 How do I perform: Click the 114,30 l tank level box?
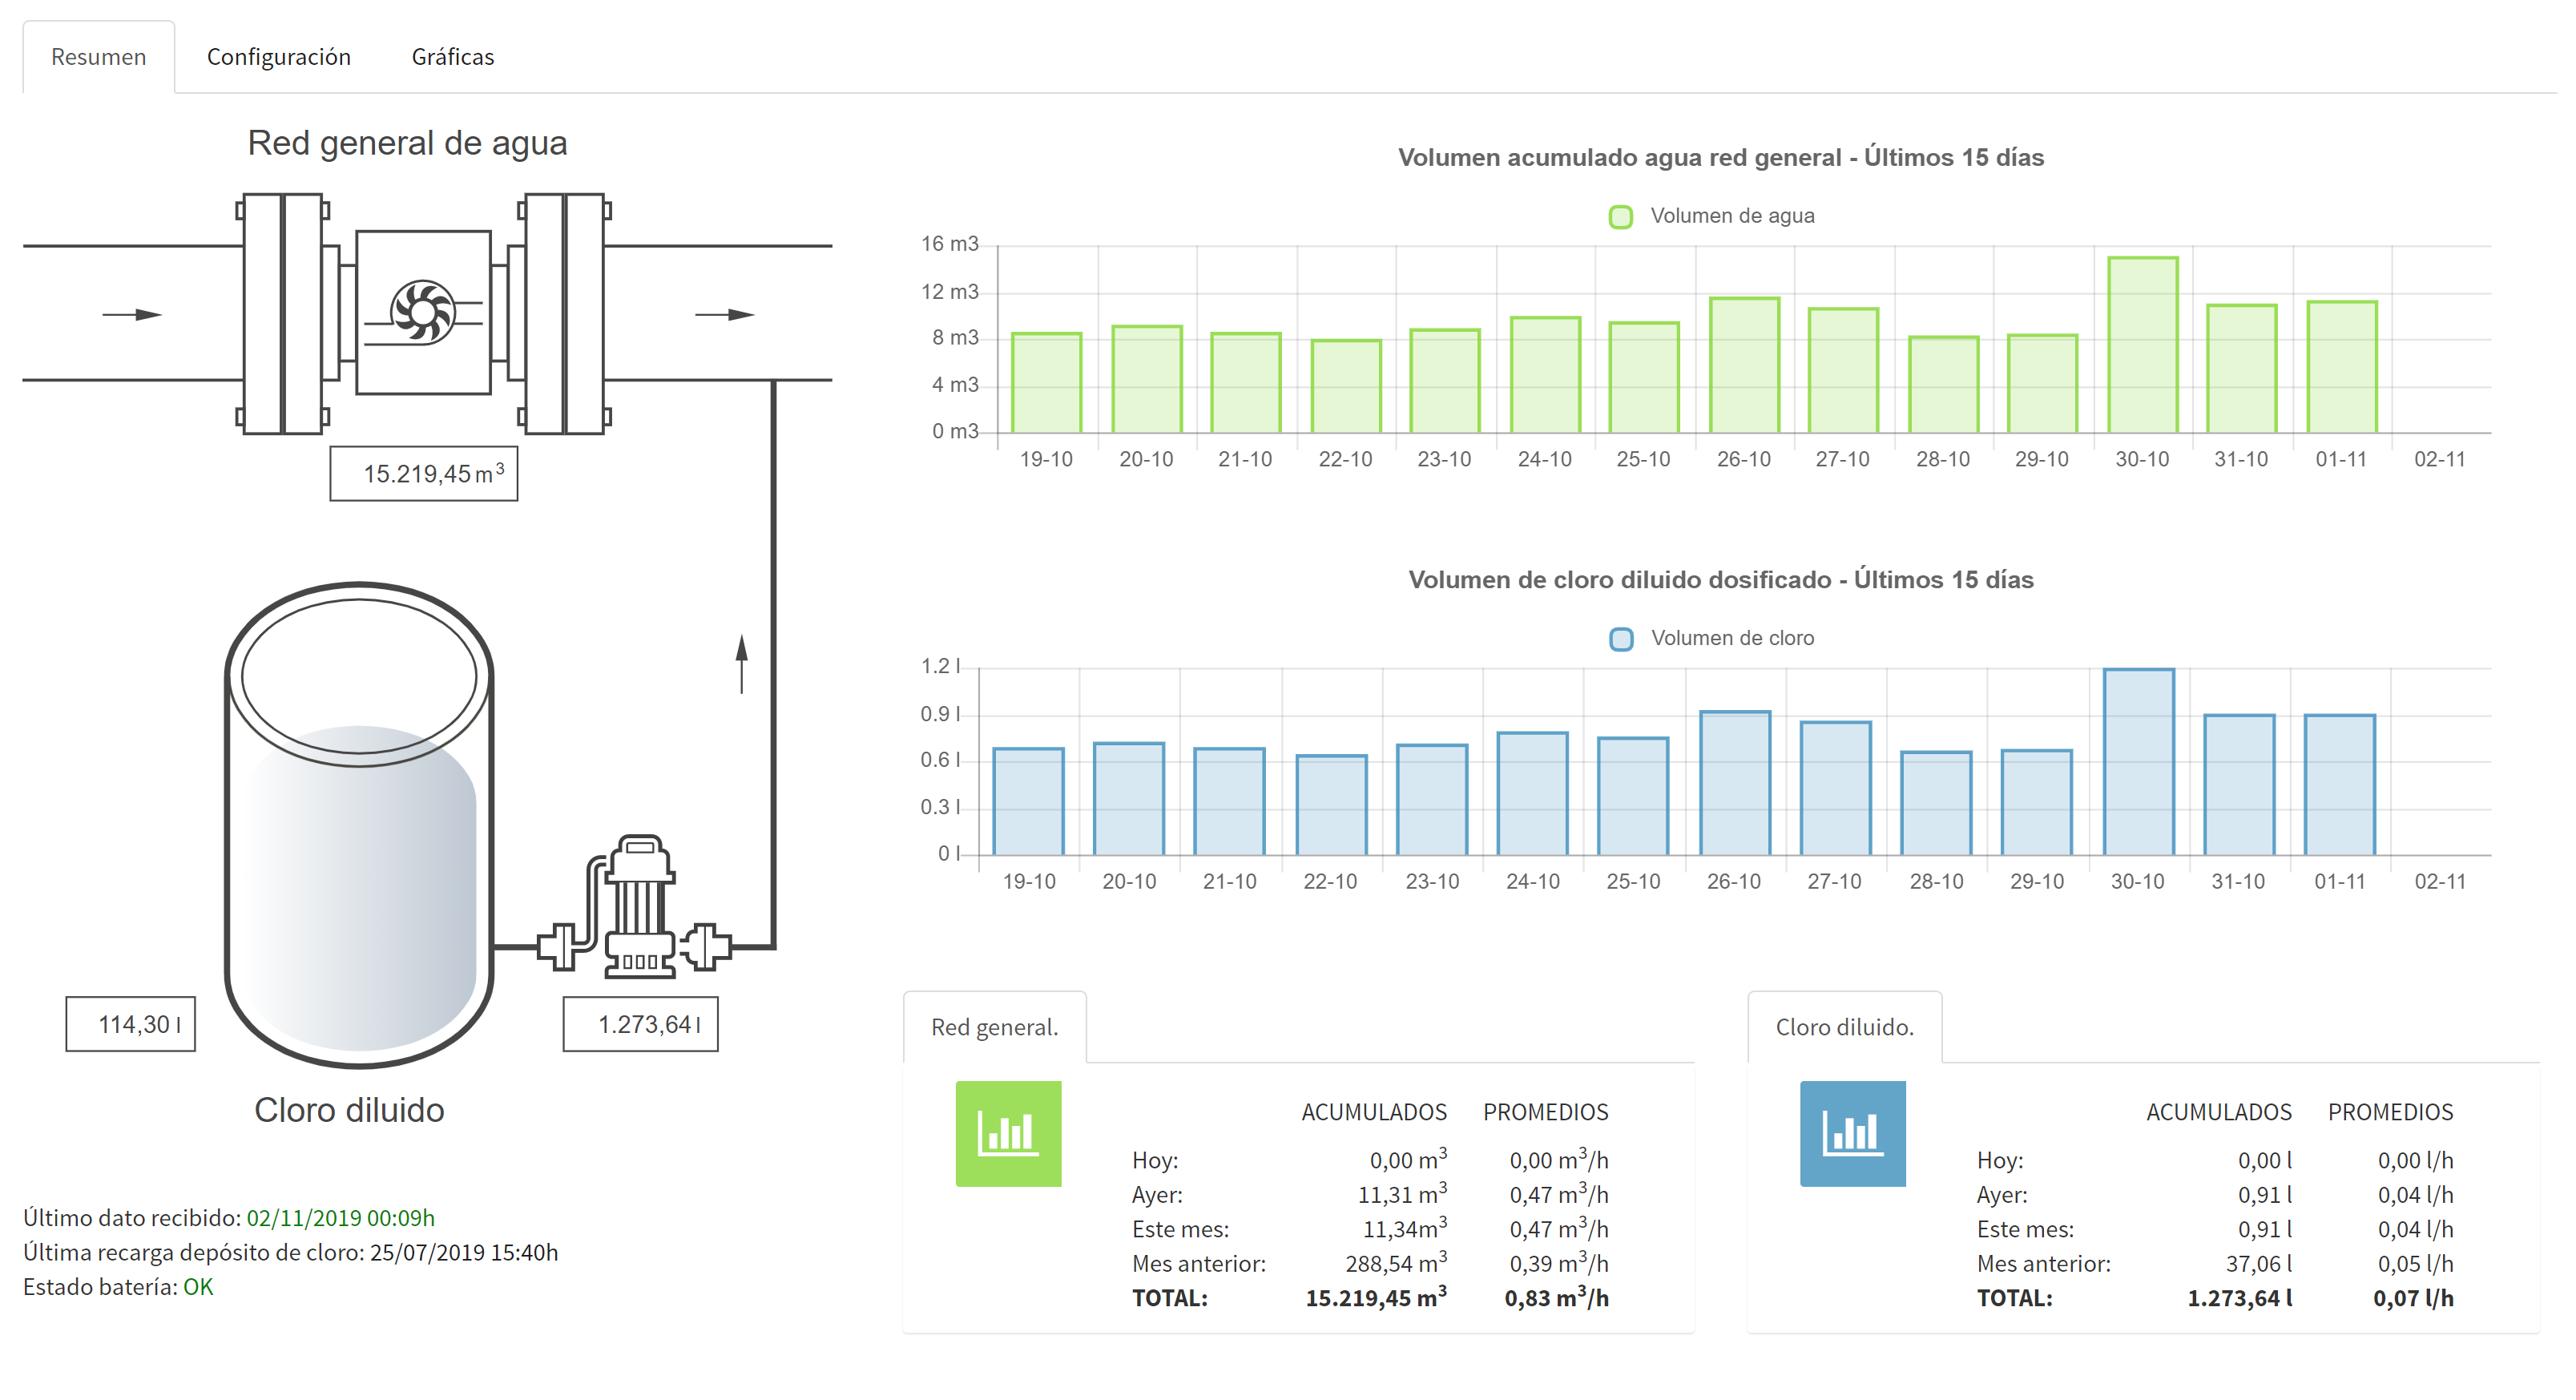coord(130,1024)
